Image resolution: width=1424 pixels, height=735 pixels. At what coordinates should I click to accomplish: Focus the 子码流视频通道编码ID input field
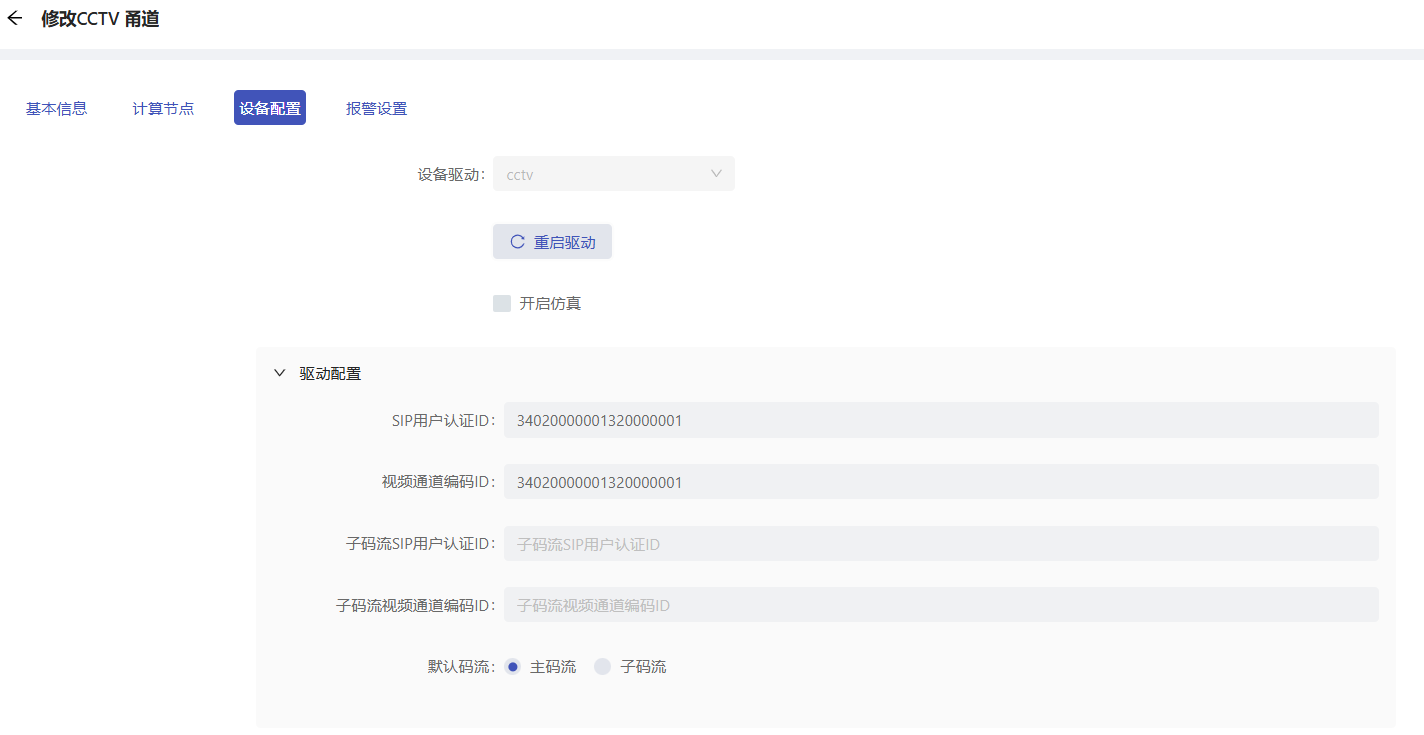pyautogui.click(x=941, y=605)
